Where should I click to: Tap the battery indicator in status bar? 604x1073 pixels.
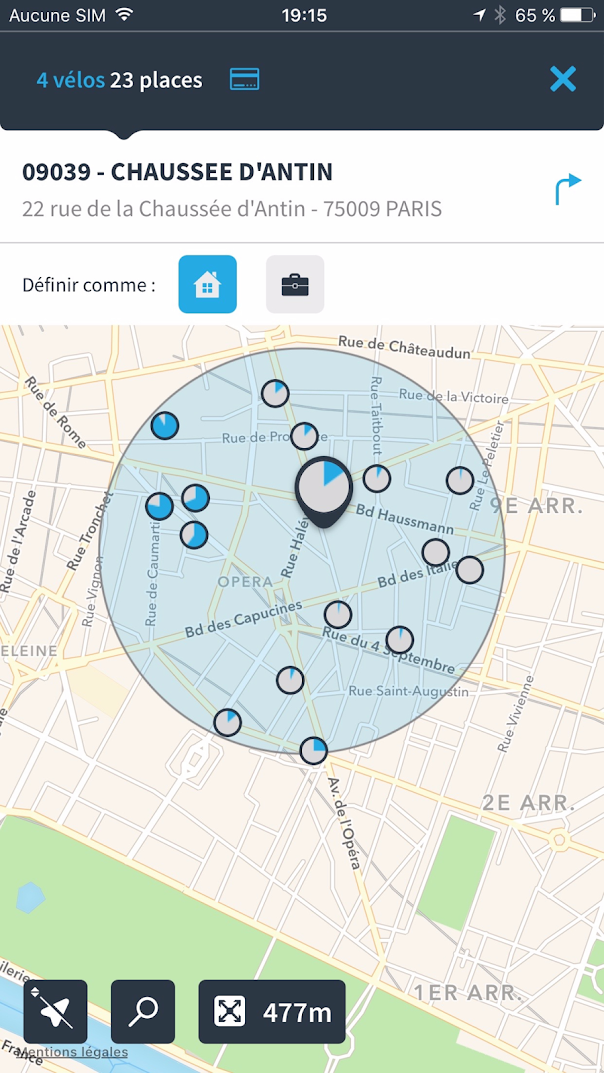point(577,15)
